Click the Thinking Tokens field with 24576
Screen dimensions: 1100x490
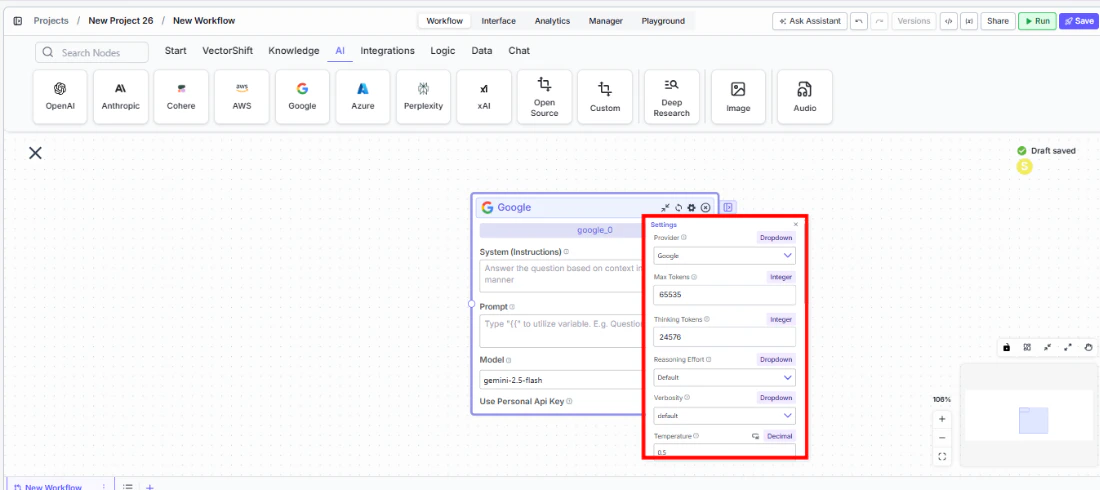click(x=725, y=337)
